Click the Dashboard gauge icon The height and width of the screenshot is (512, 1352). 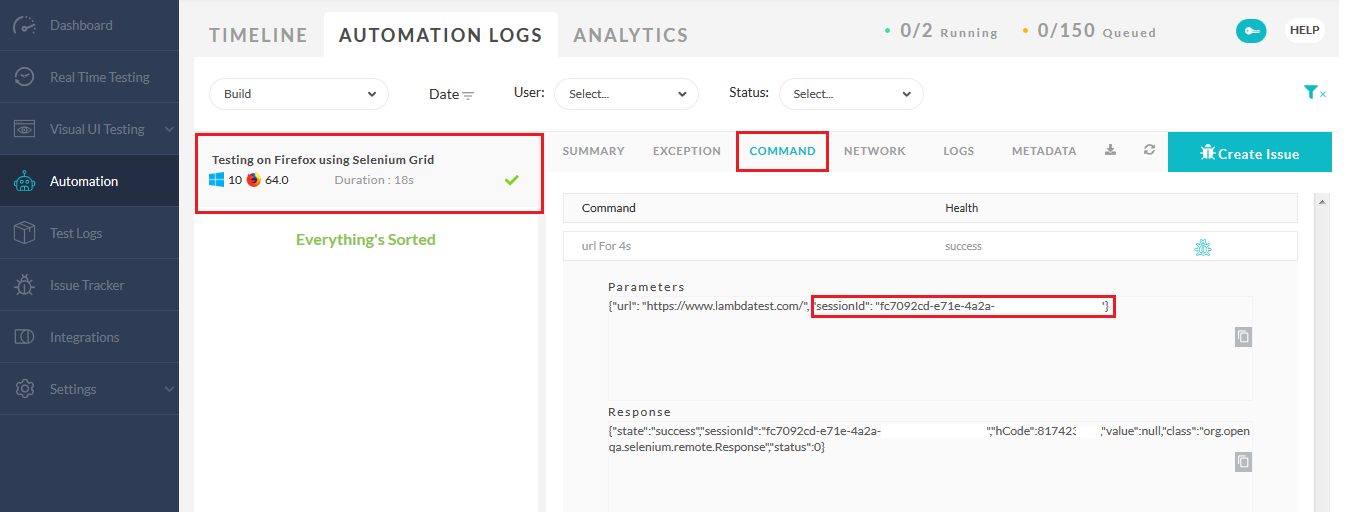click(x=25, y=25)
